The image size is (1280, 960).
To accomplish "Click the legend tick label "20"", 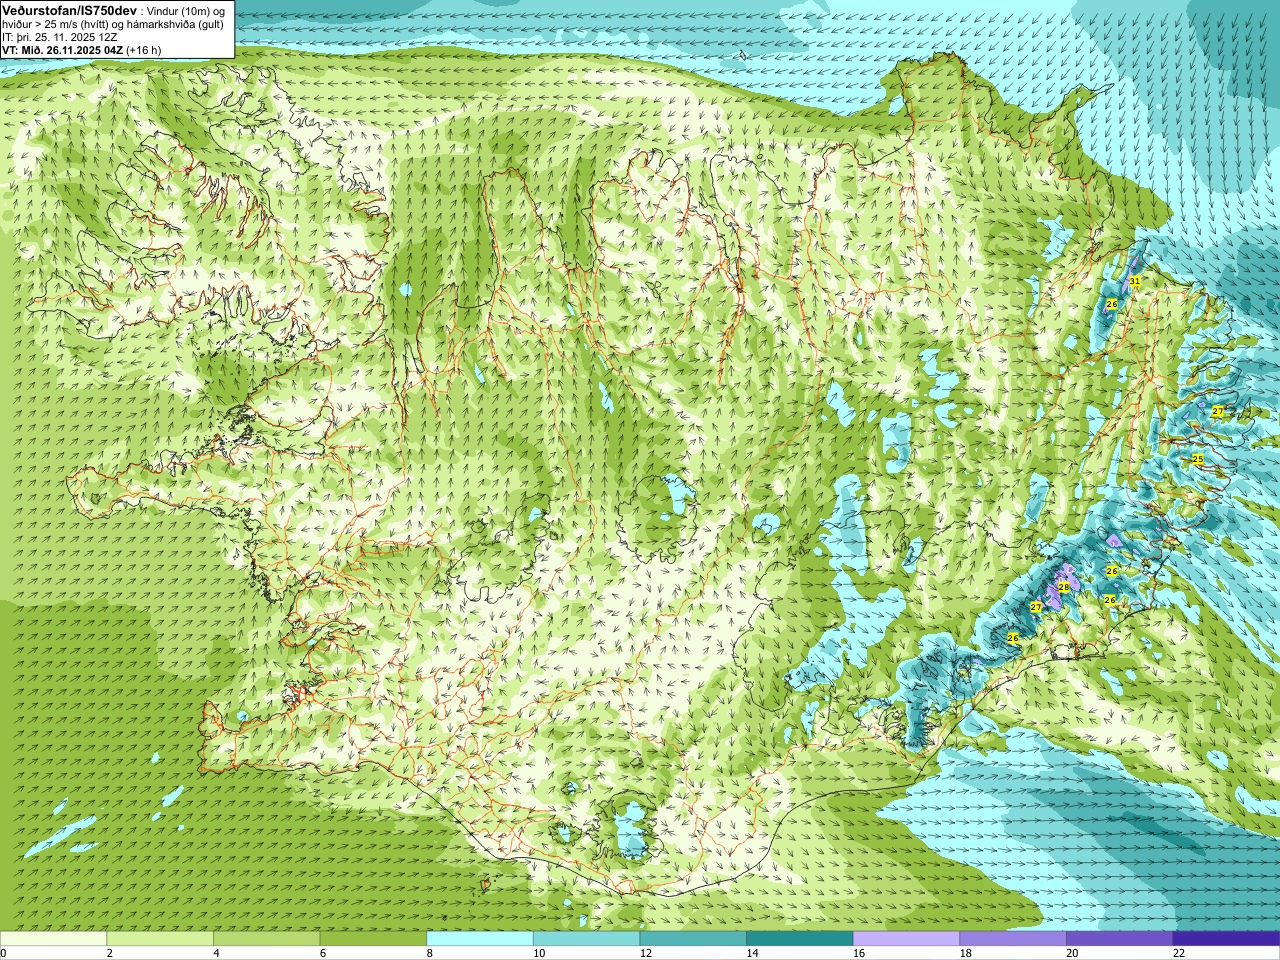I will tap(1073, 953).
